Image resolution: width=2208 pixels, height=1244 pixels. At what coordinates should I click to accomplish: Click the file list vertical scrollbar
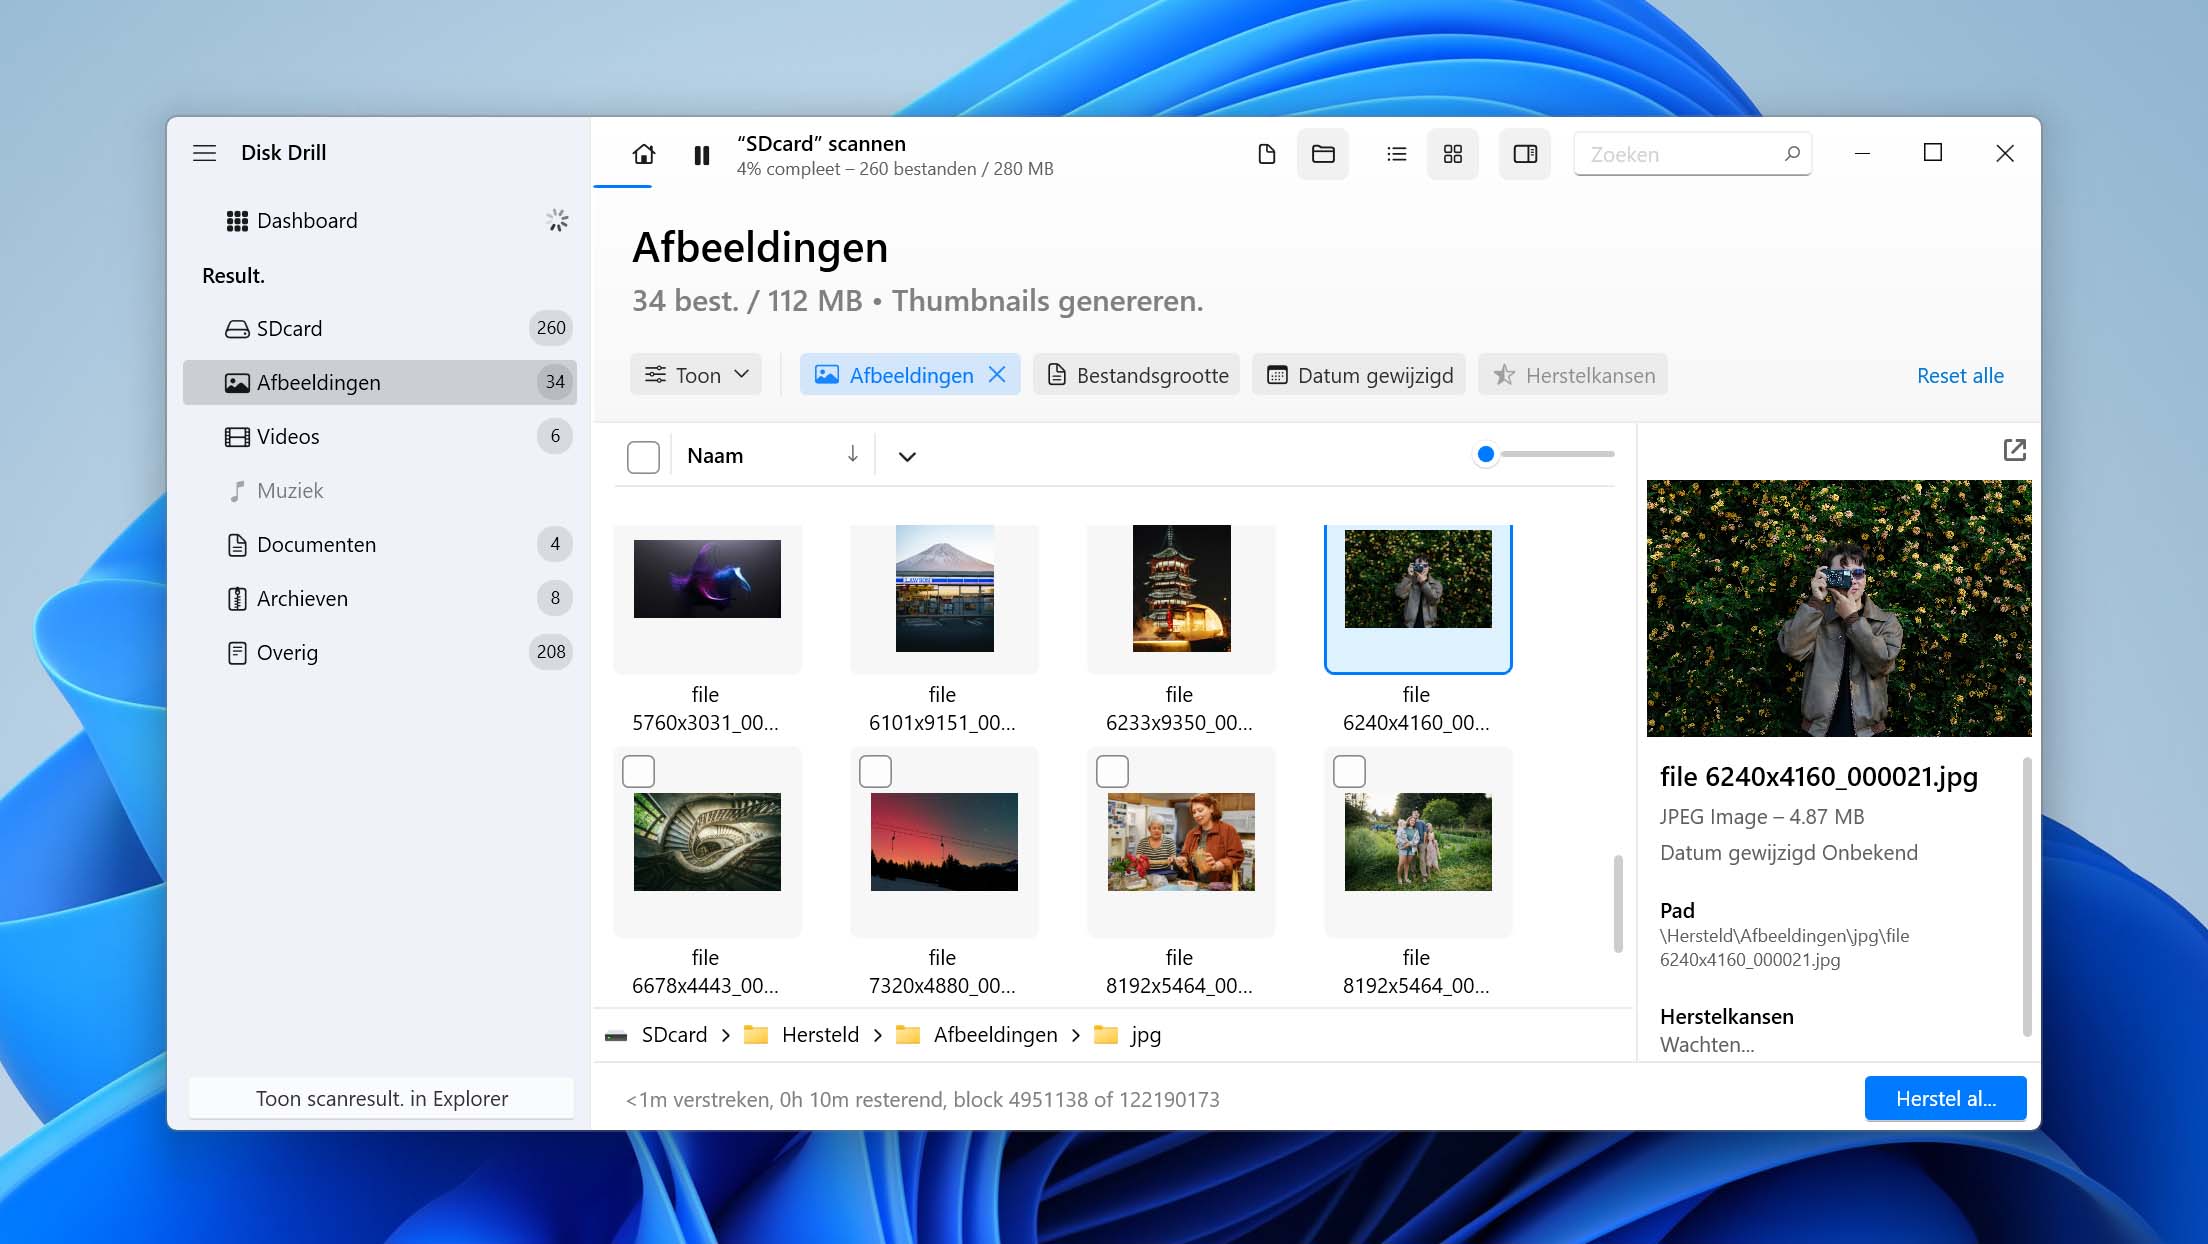coord(1617,904)
